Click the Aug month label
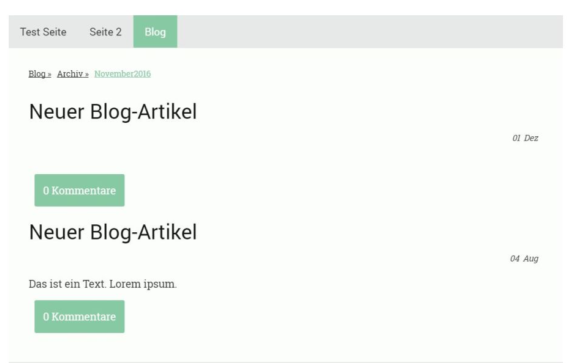This screenshot has width=580, height=363. [x=531, y=259]
